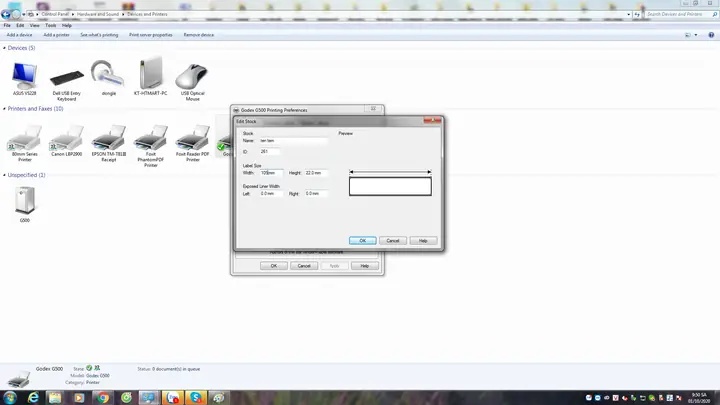This screenshot has height=405, width=720.
Task: Click Cancel in Printing Preferences window
Action: tap(304, 266)
